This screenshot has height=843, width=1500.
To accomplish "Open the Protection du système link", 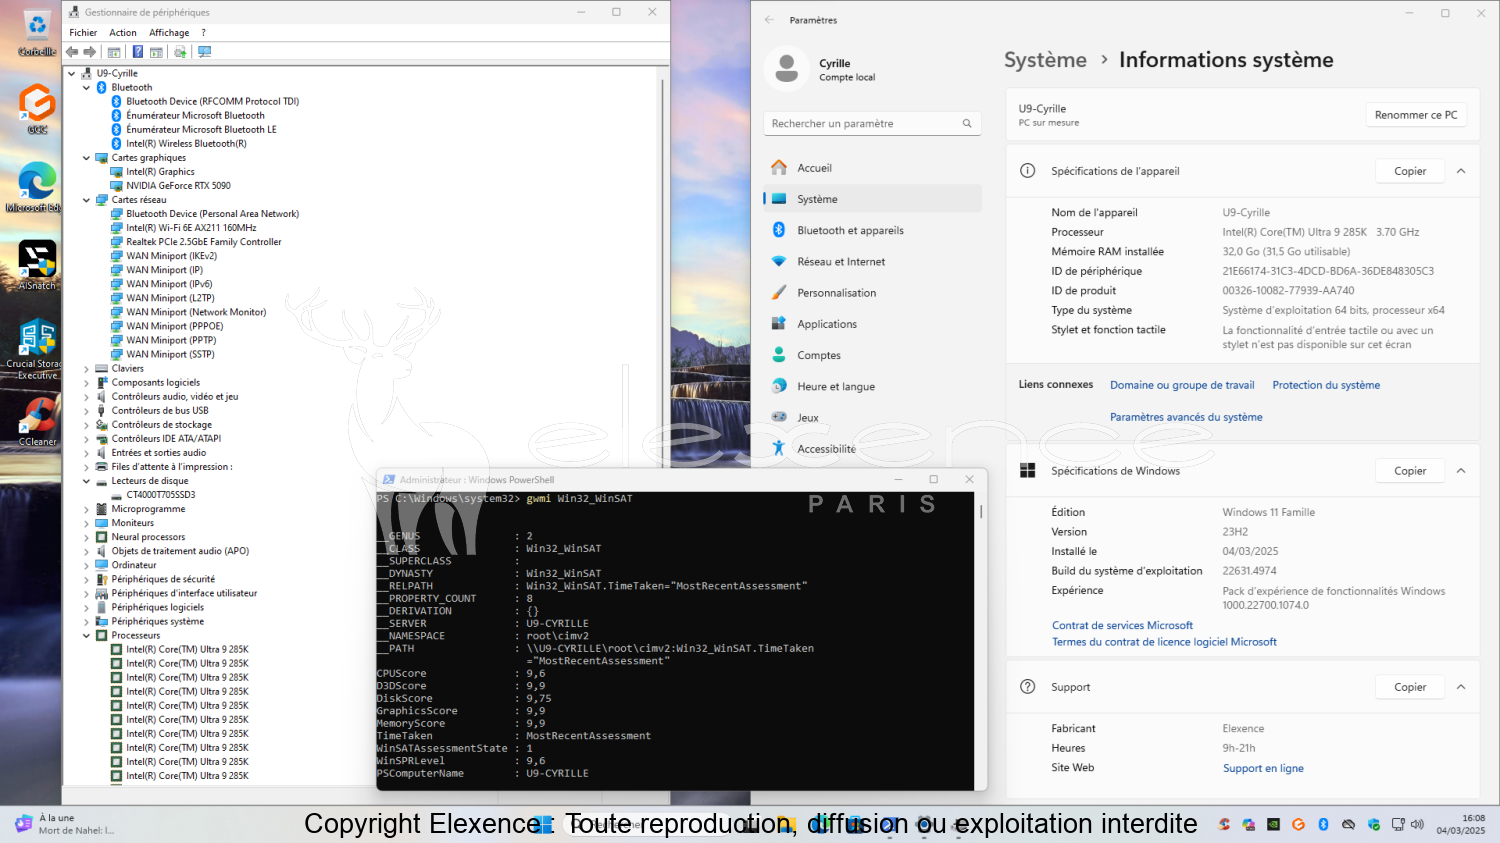I will (x=1326, y=385).
